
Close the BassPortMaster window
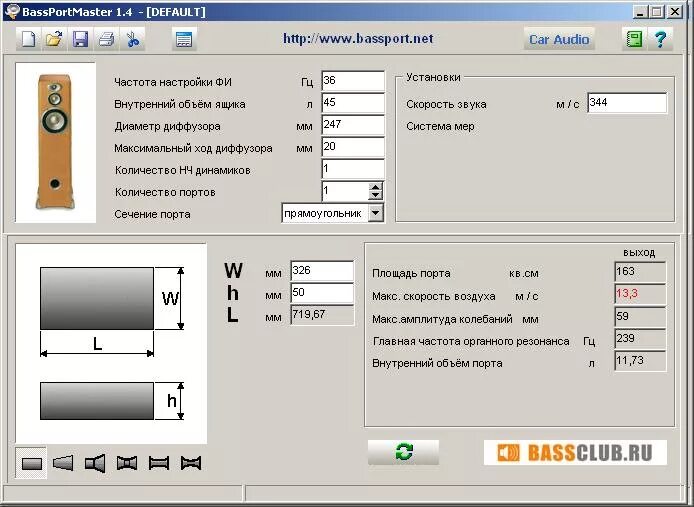coord(675,12)
